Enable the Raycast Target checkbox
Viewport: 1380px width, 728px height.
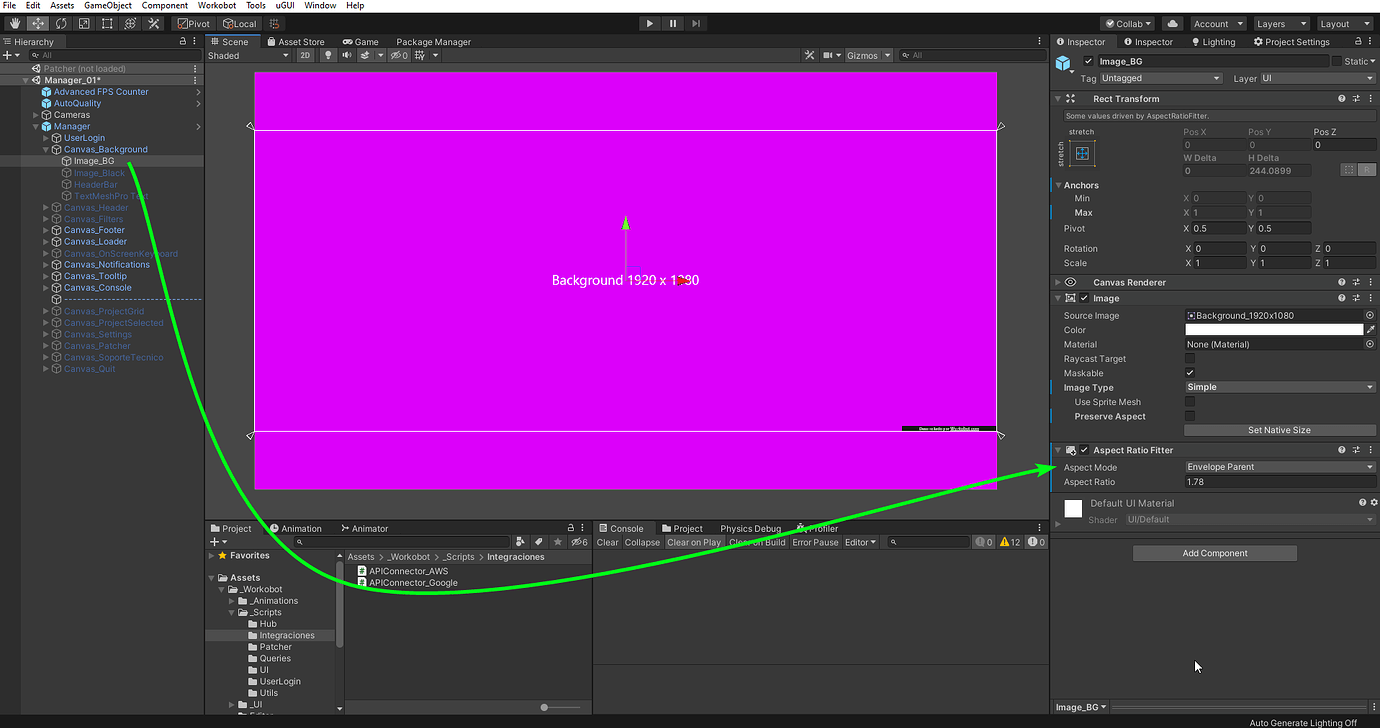click(1190, 358)
